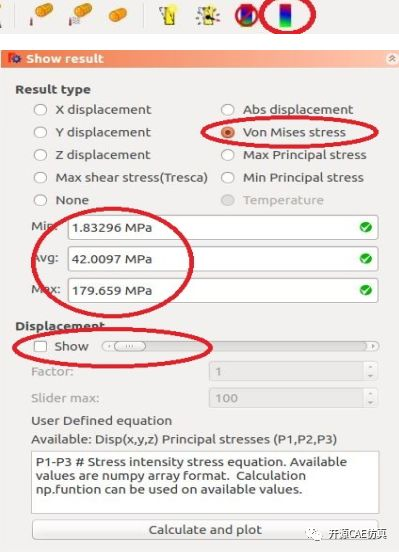Click the Calculate and plot button
Viewport: 399px width, 552px height.
[x=205, y=529]
